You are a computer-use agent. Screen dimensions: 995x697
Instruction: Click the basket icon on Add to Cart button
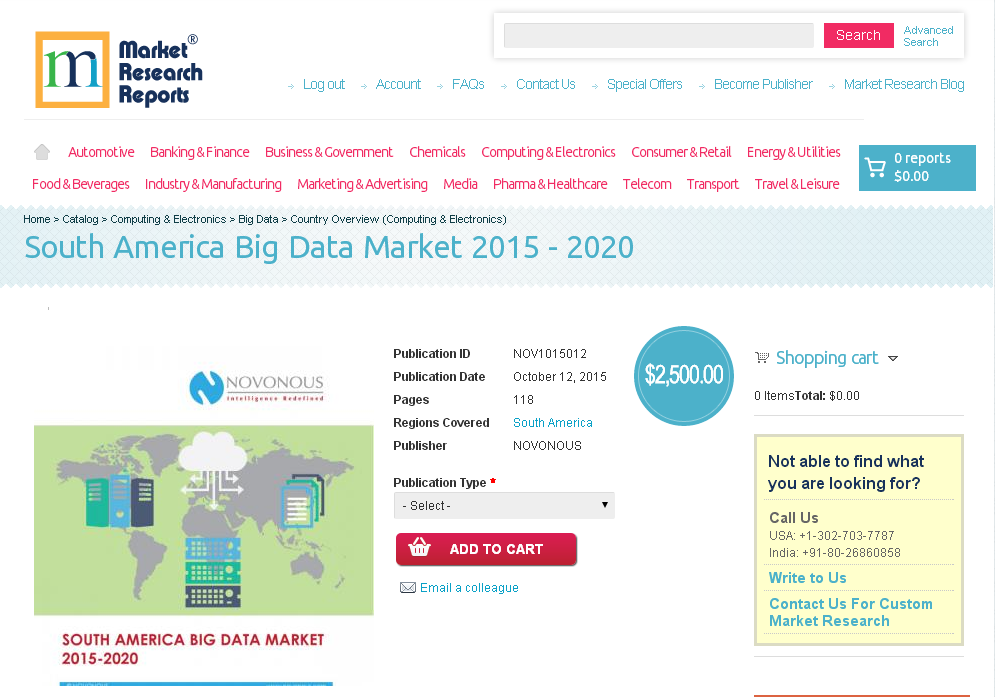pyautogui.click(x=420, y=549)
